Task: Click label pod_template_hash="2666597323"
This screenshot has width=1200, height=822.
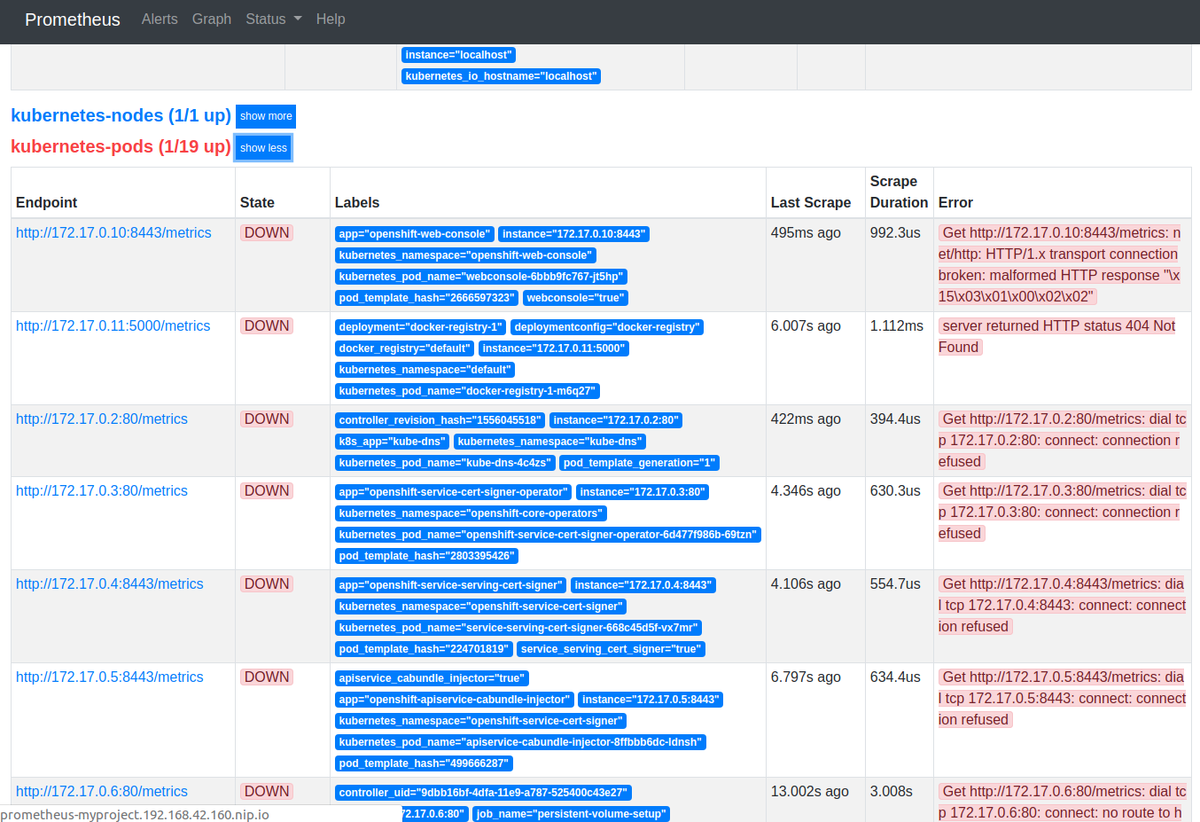Action: click(x=426, y=298)
